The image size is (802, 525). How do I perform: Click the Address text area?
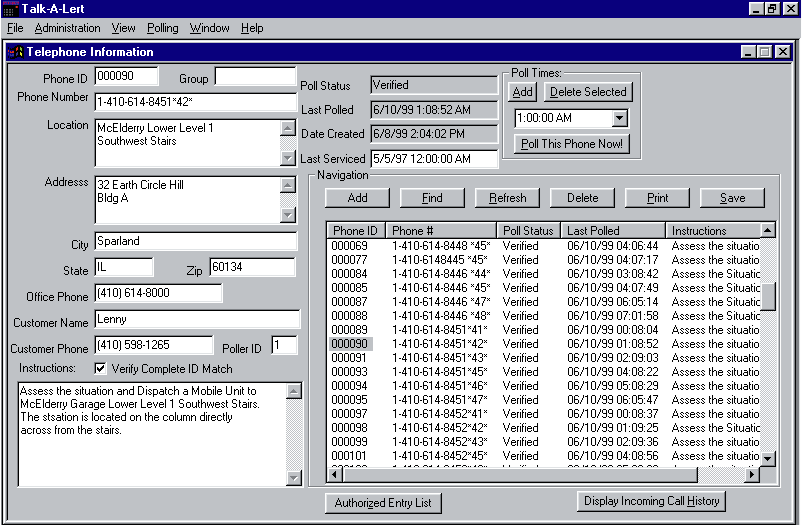188,200
